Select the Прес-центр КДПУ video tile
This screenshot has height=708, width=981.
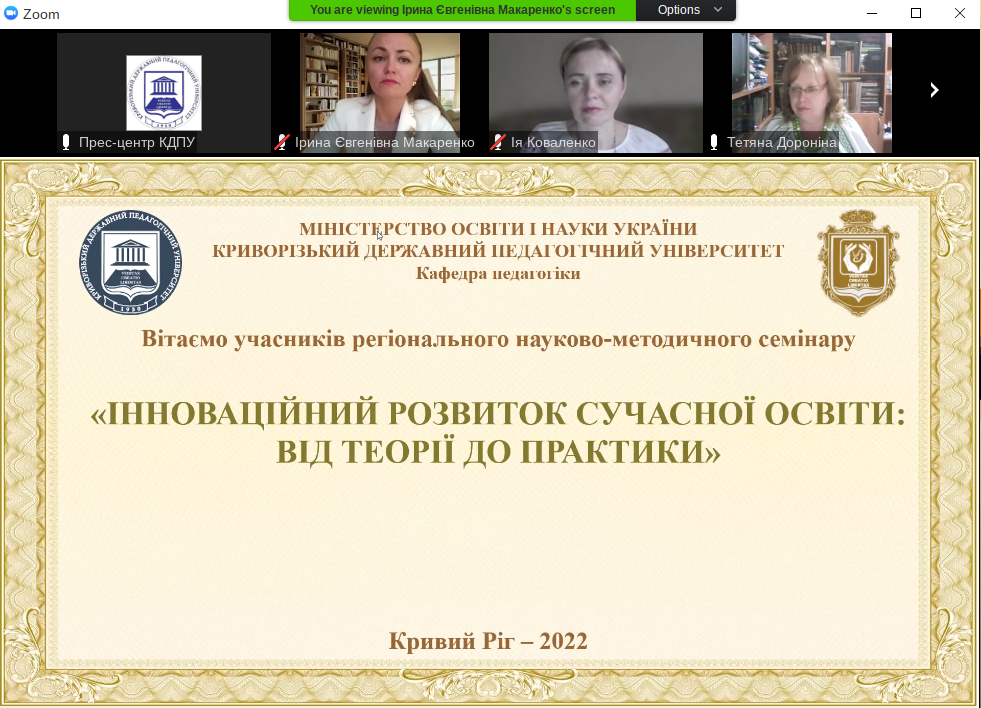[164, 90]
